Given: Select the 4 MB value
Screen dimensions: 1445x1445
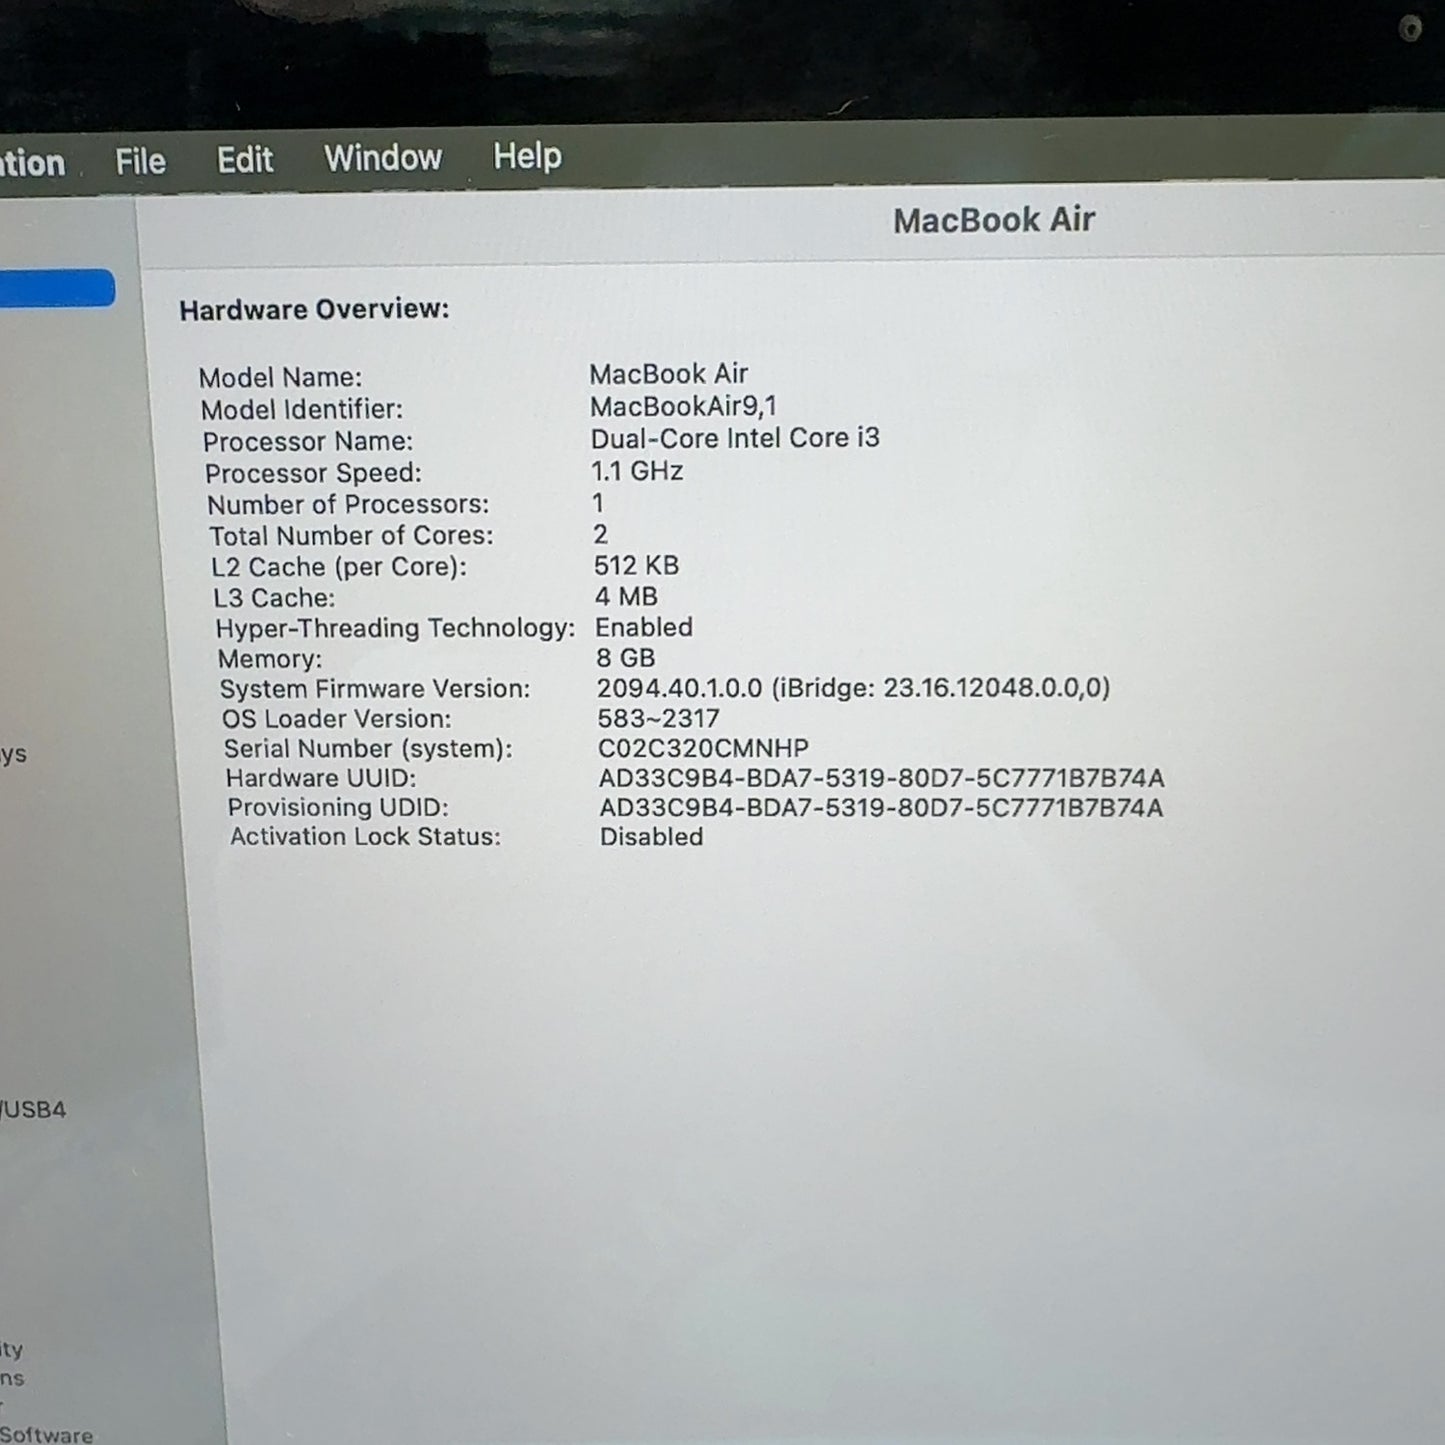Looking at the screenshot, I should pos(626,596).
